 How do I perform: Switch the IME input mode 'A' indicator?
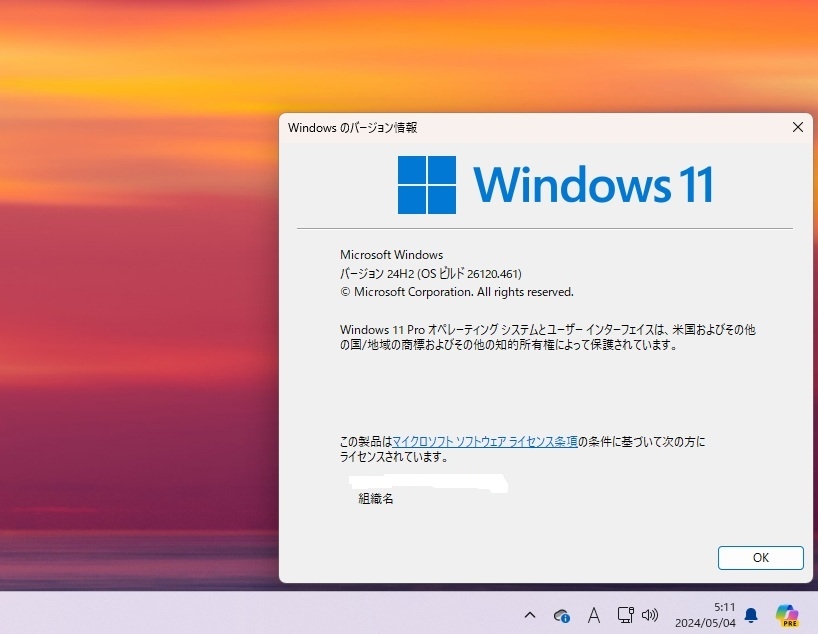[x=593, y=616]
